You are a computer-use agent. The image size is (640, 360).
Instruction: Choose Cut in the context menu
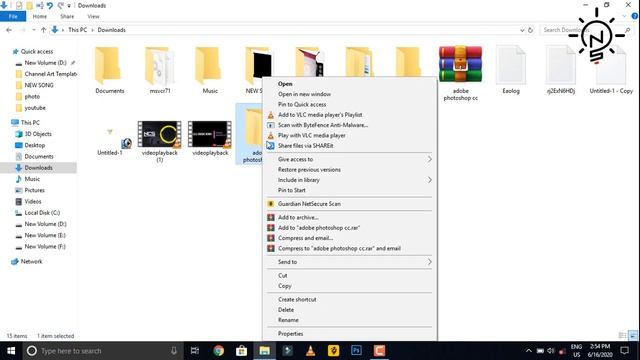click(x=282, y=276)
